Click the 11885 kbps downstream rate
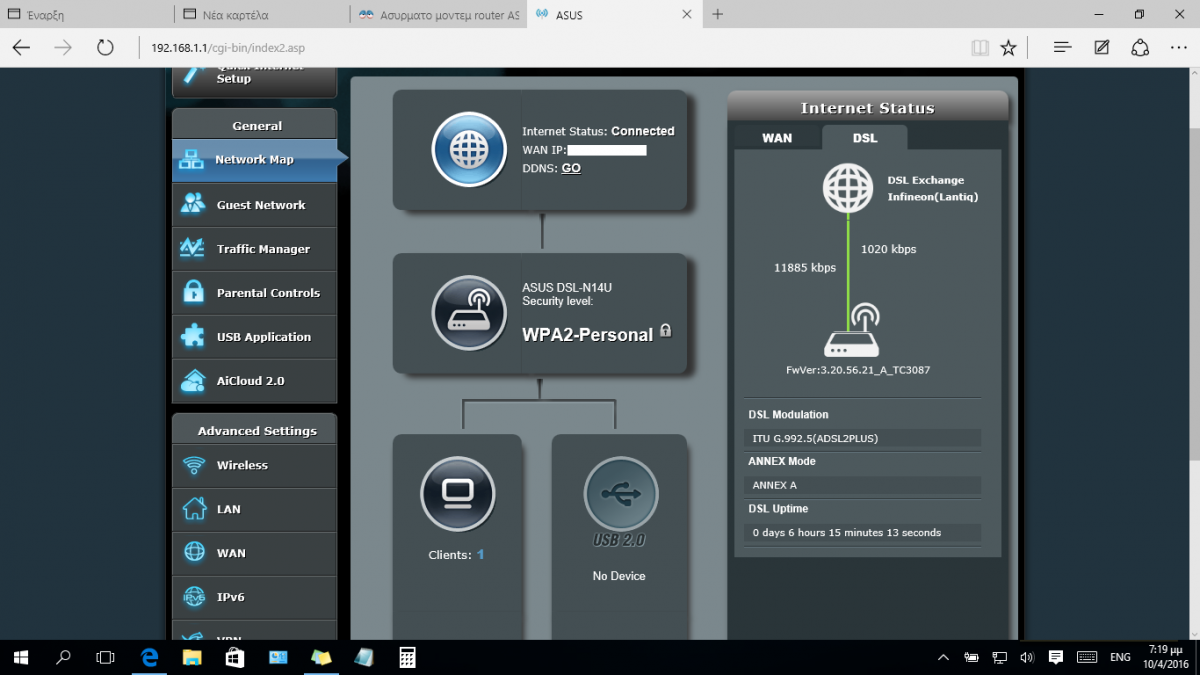 click(x=805, y=268)
